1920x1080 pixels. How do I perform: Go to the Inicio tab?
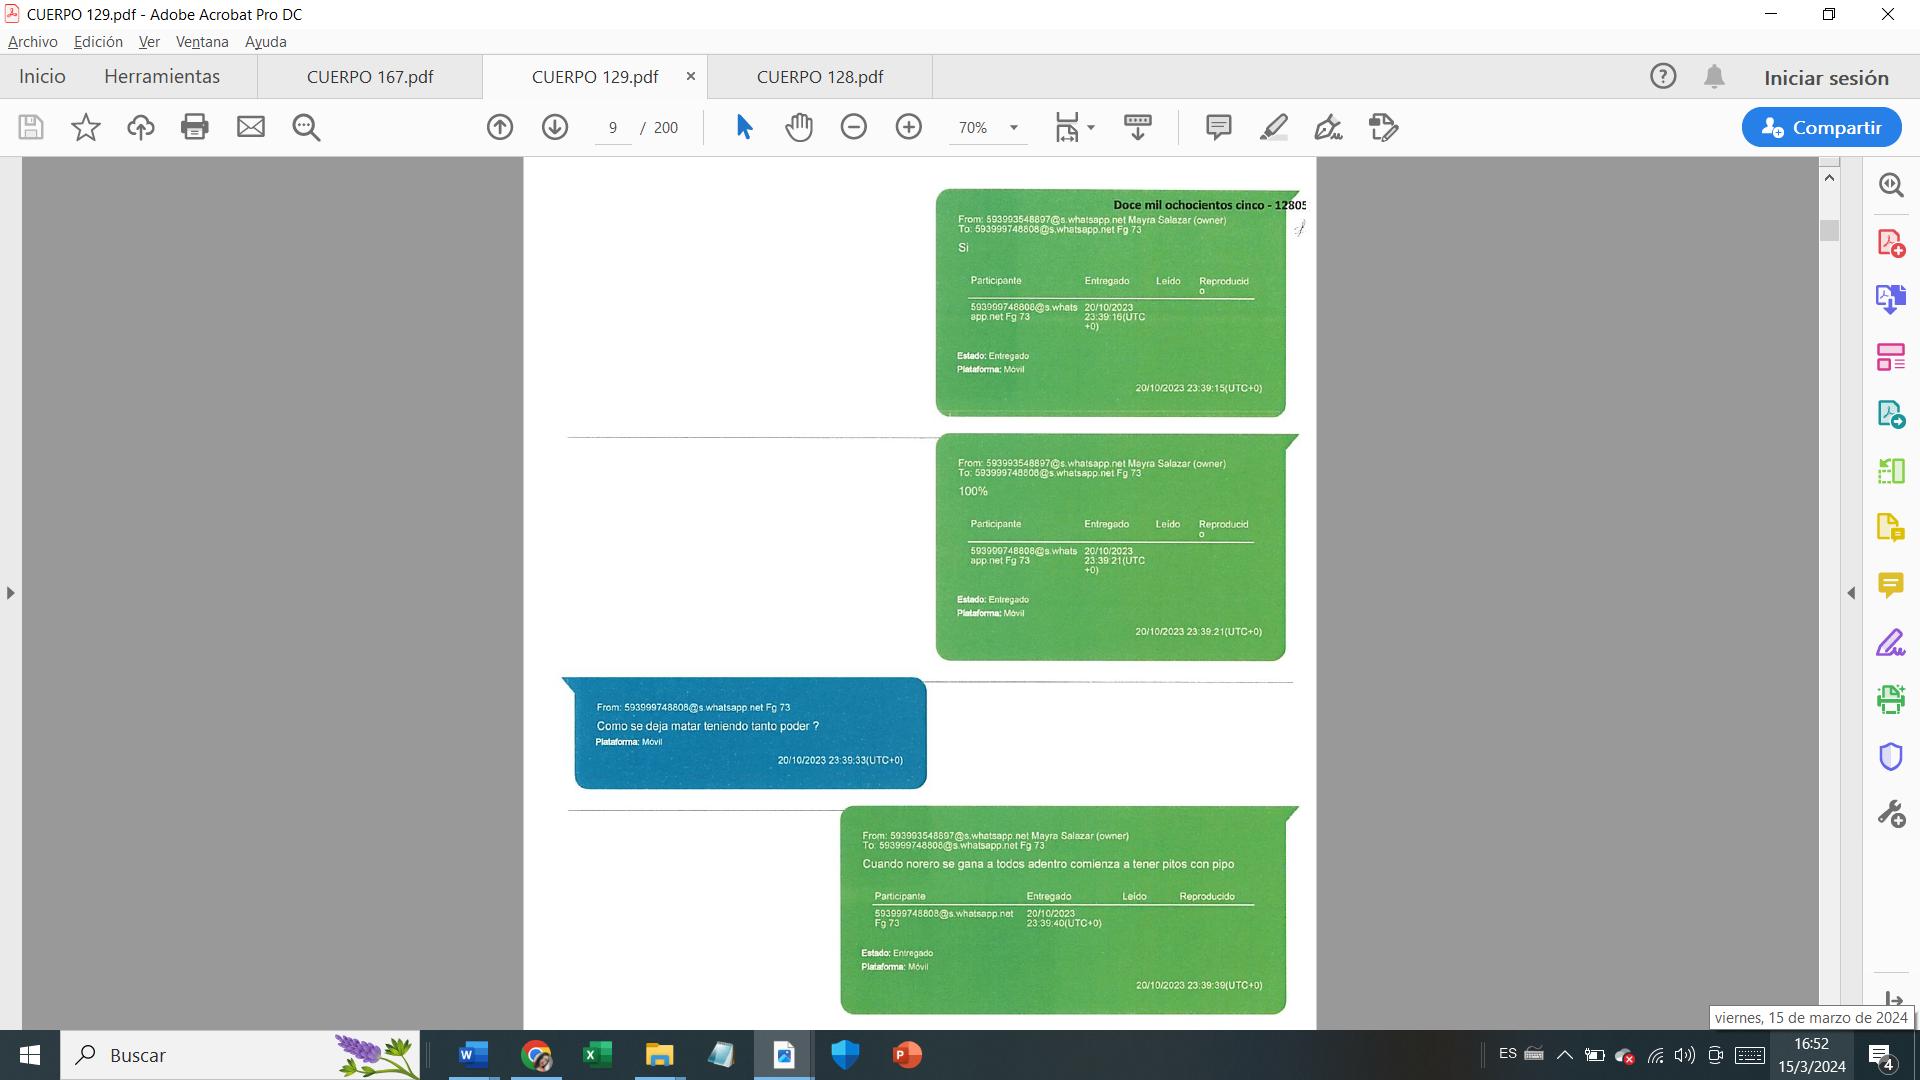click(x=42, y=77)
